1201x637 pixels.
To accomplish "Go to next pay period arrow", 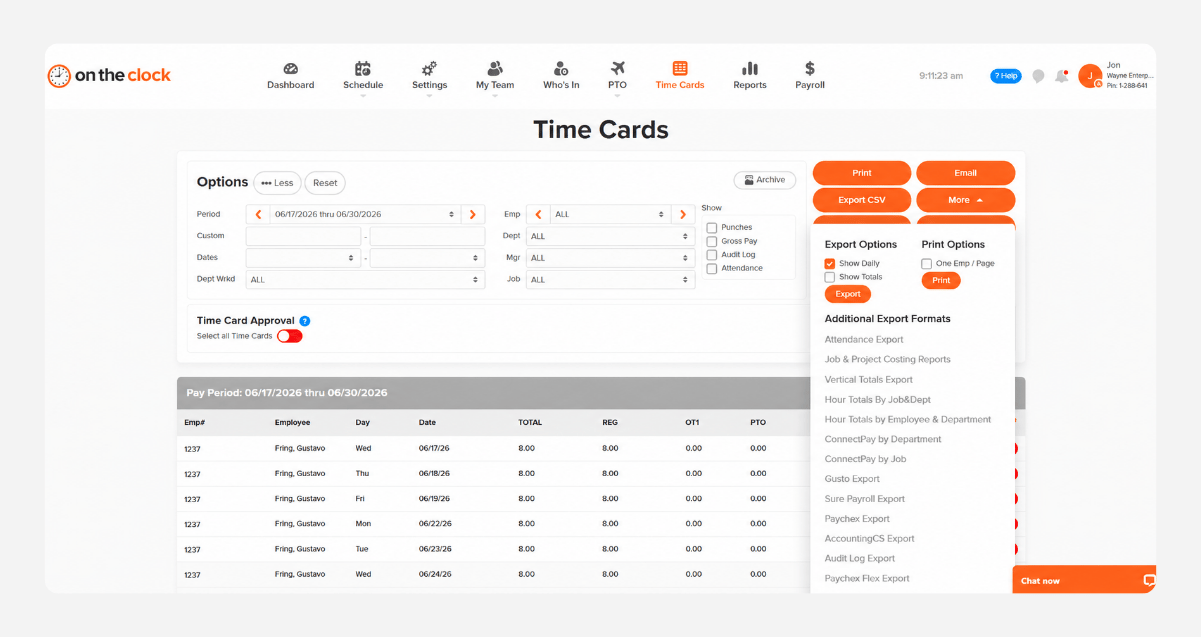I will (x=473, y=214).
